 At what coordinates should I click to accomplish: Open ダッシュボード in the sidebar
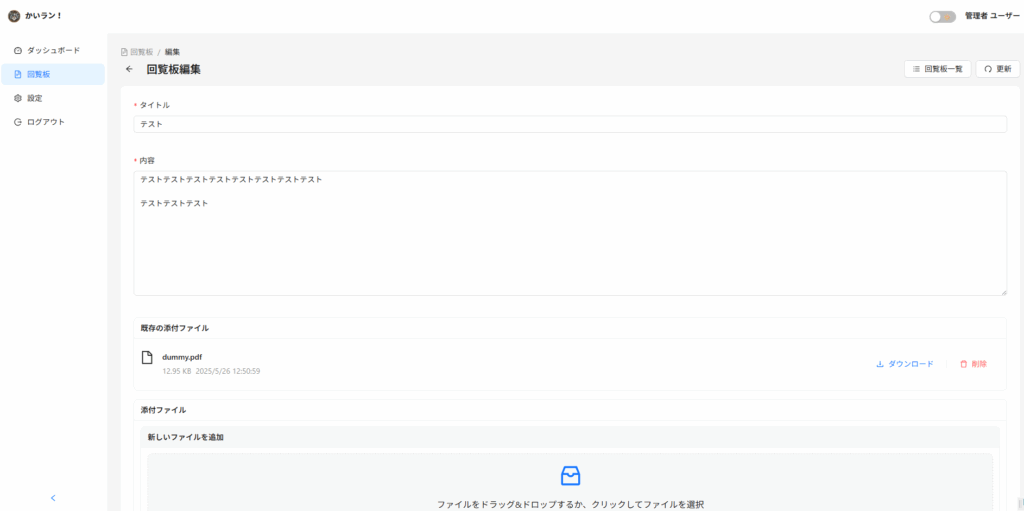53,50
